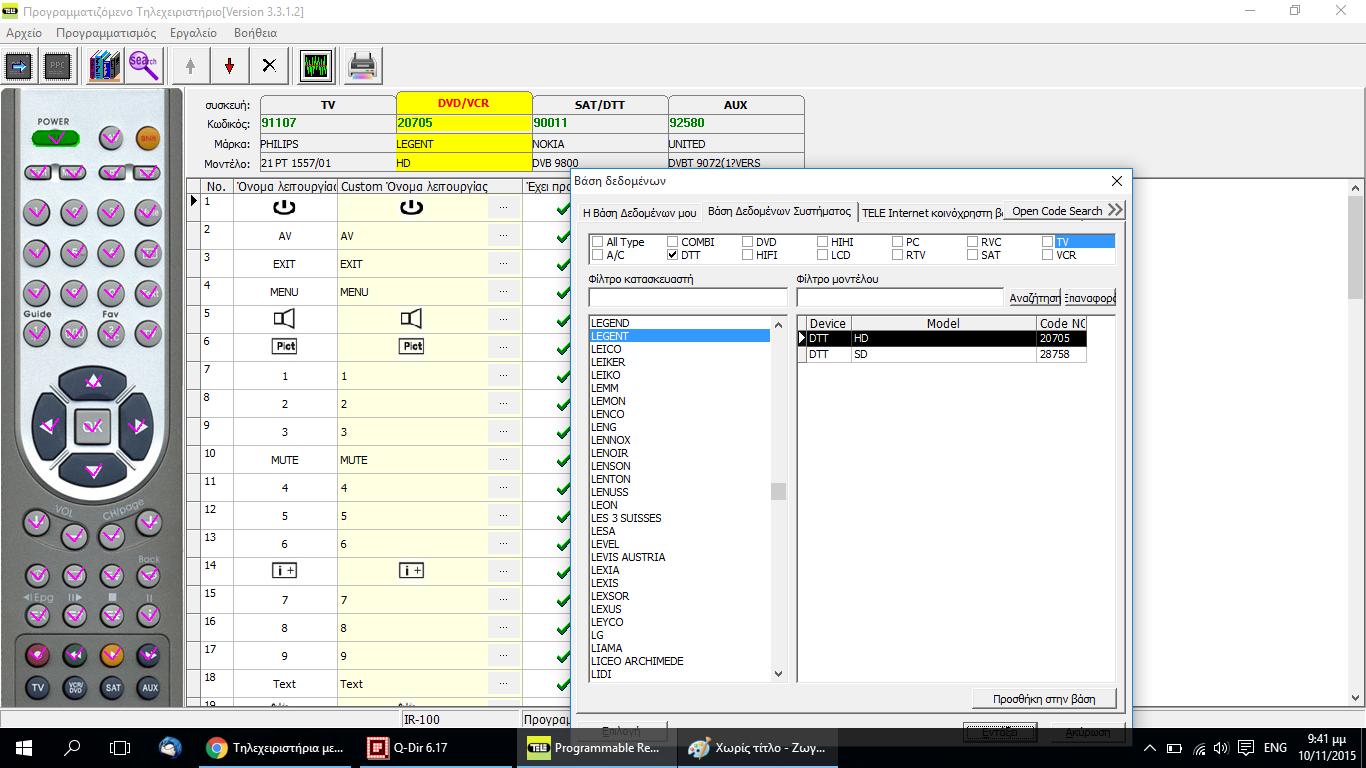Tick the All Type checkbox

pos(598,242)
